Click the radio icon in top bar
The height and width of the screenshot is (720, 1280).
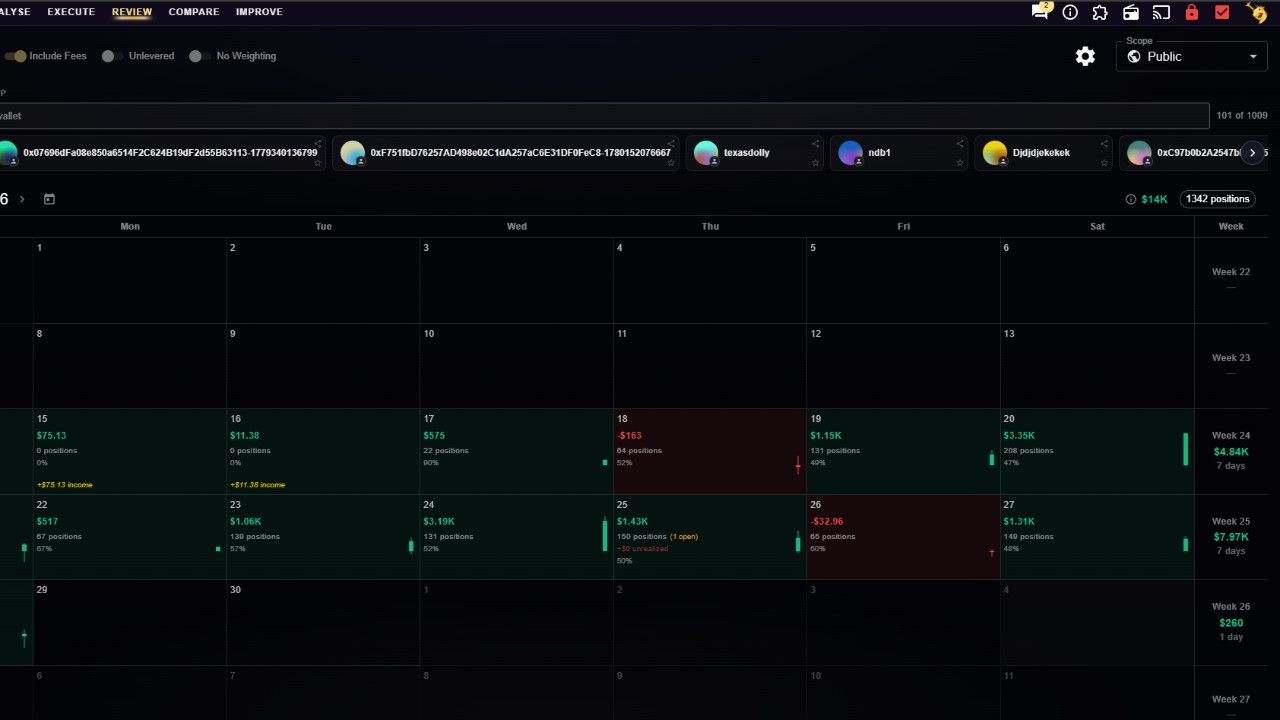pyautogui.click(x=1131, y=12)
